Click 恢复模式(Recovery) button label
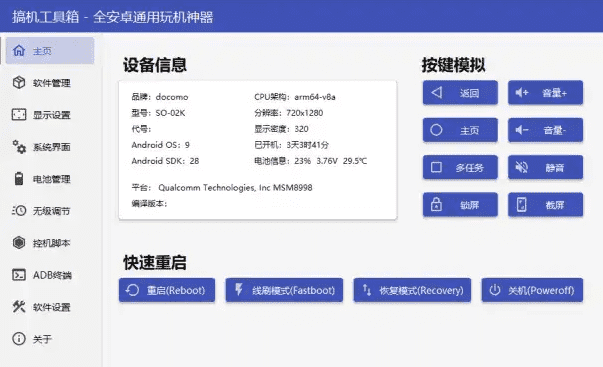This screenshot has width=603, height=367. coord(421,290)
